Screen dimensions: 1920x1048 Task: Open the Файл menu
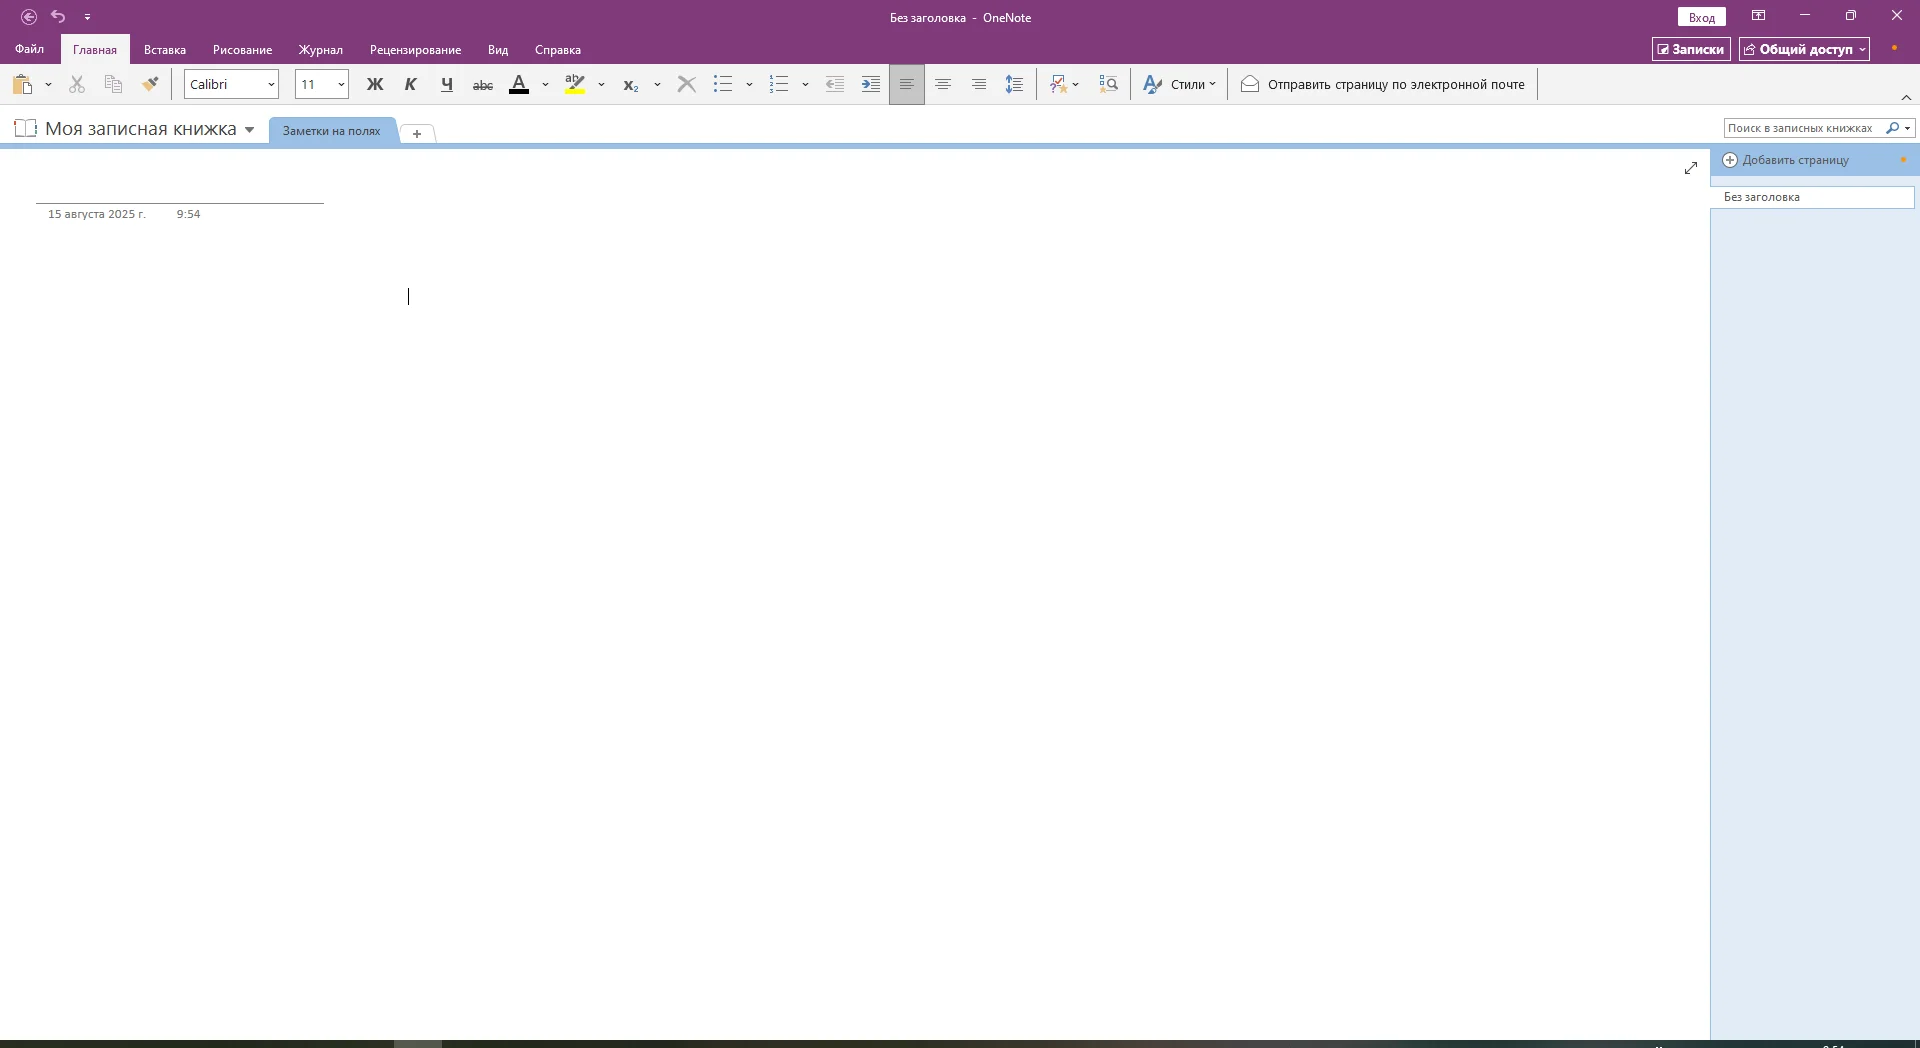[x=30, y=49]
